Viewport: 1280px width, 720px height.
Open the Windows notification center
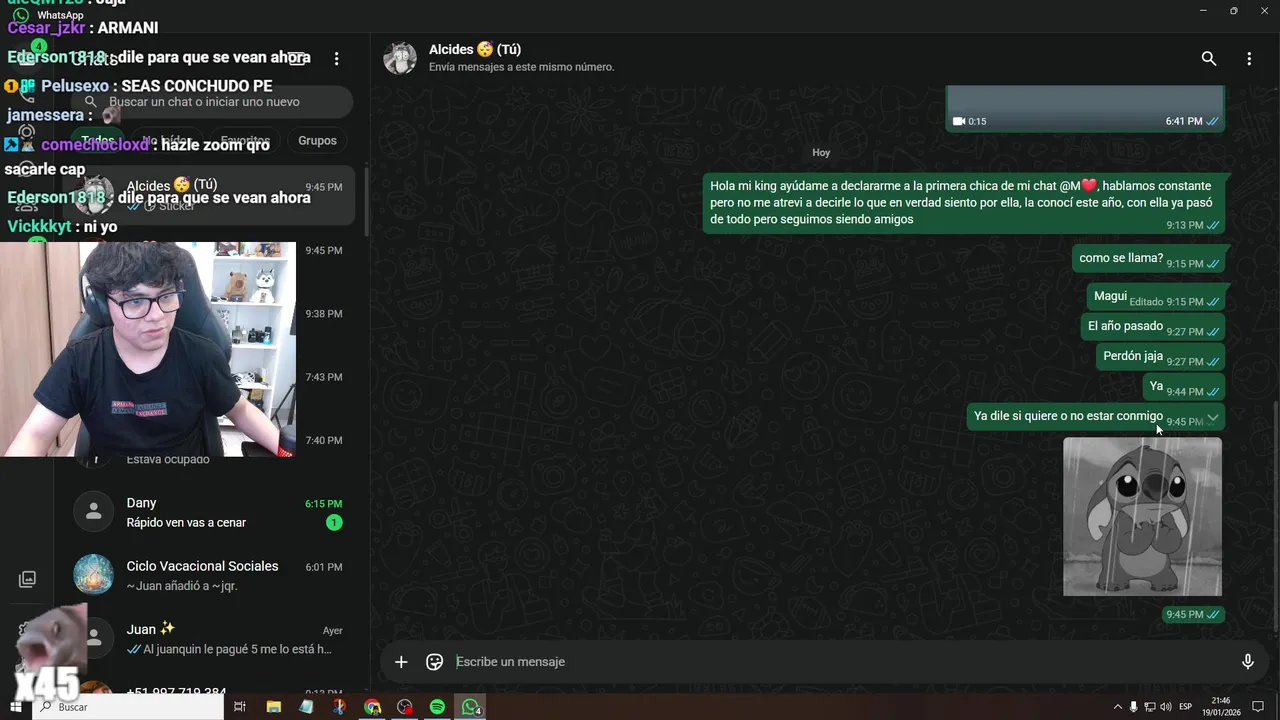click(1258, 707)
